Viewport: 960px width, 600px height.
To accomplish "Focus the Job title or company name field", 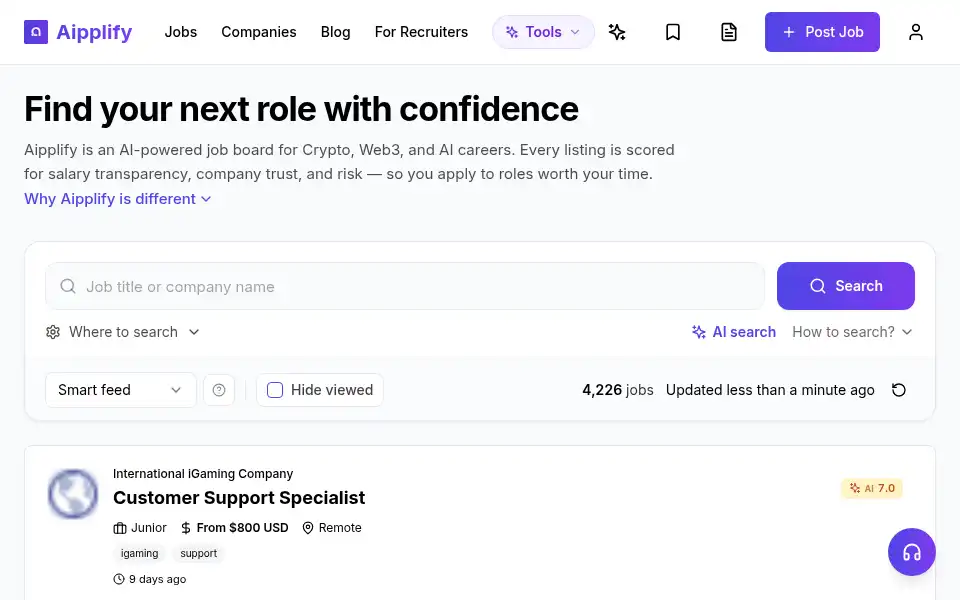I will (x=405, y=286).
